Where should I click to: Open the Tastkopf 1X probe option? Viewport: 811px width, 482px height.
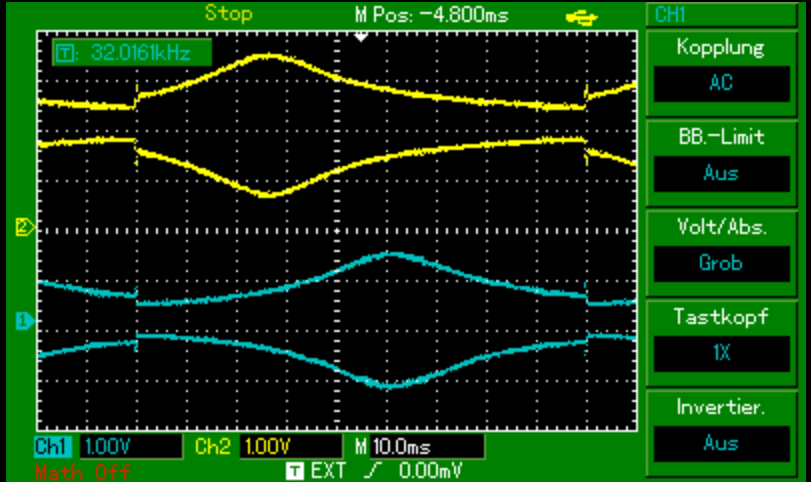pyautogui.click(x=720, y=353)
